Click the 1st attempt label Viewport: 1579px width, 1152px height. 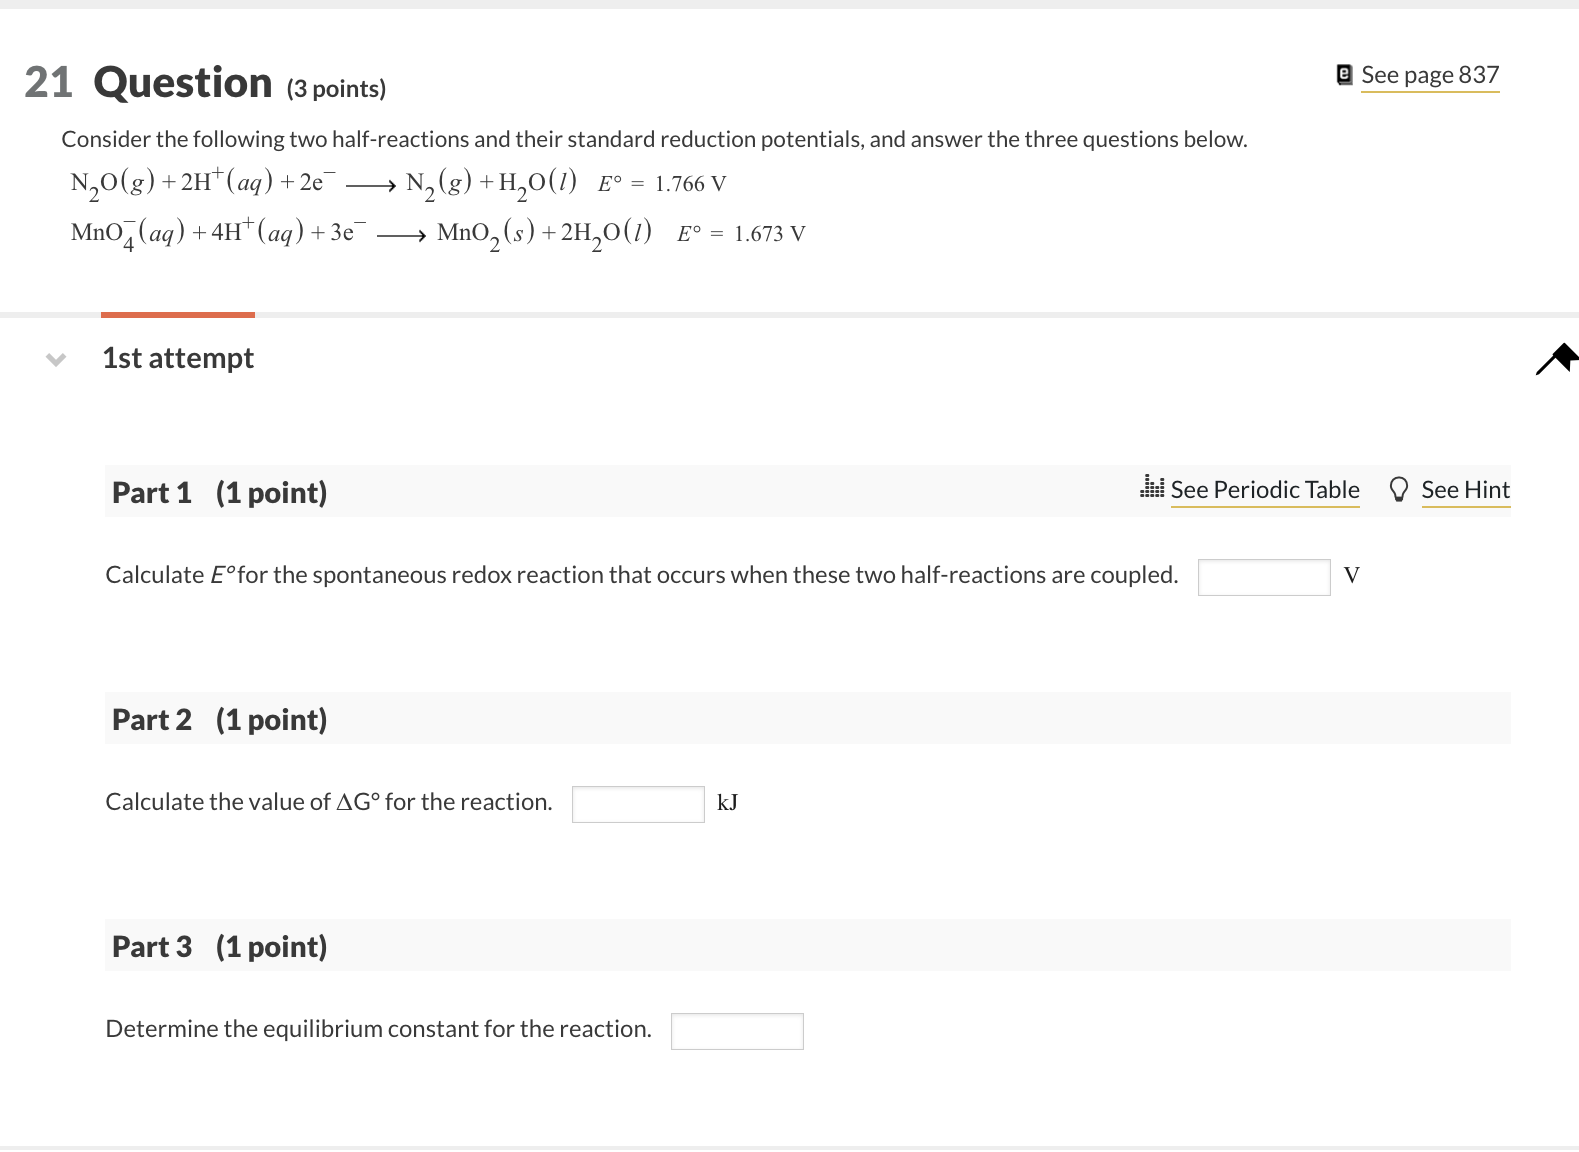tap(177, 358)
